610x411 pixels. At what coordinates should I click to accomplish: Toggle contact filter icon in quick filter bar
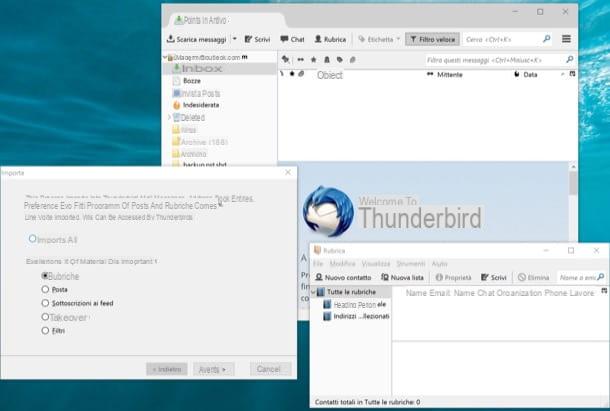pyautogui.click(x=327, y=60)
